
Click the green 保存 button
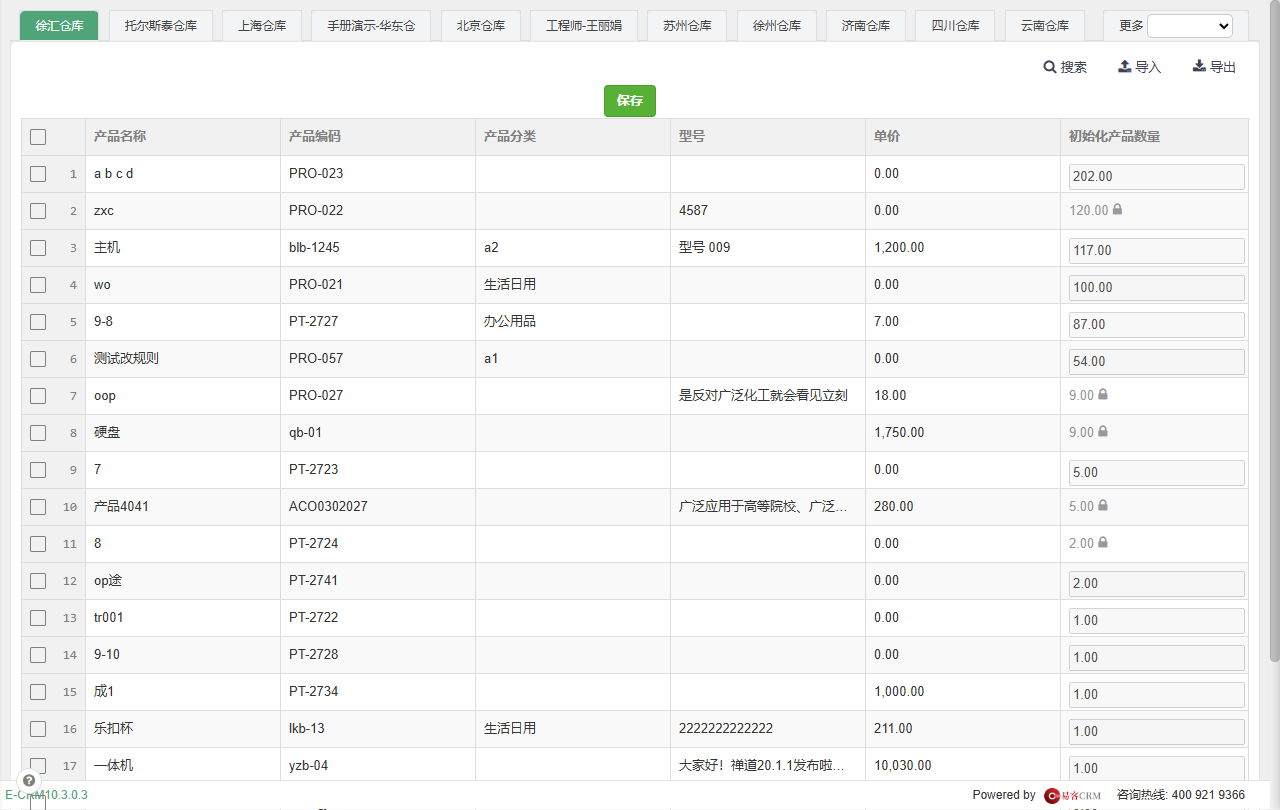tap(630, 101)
